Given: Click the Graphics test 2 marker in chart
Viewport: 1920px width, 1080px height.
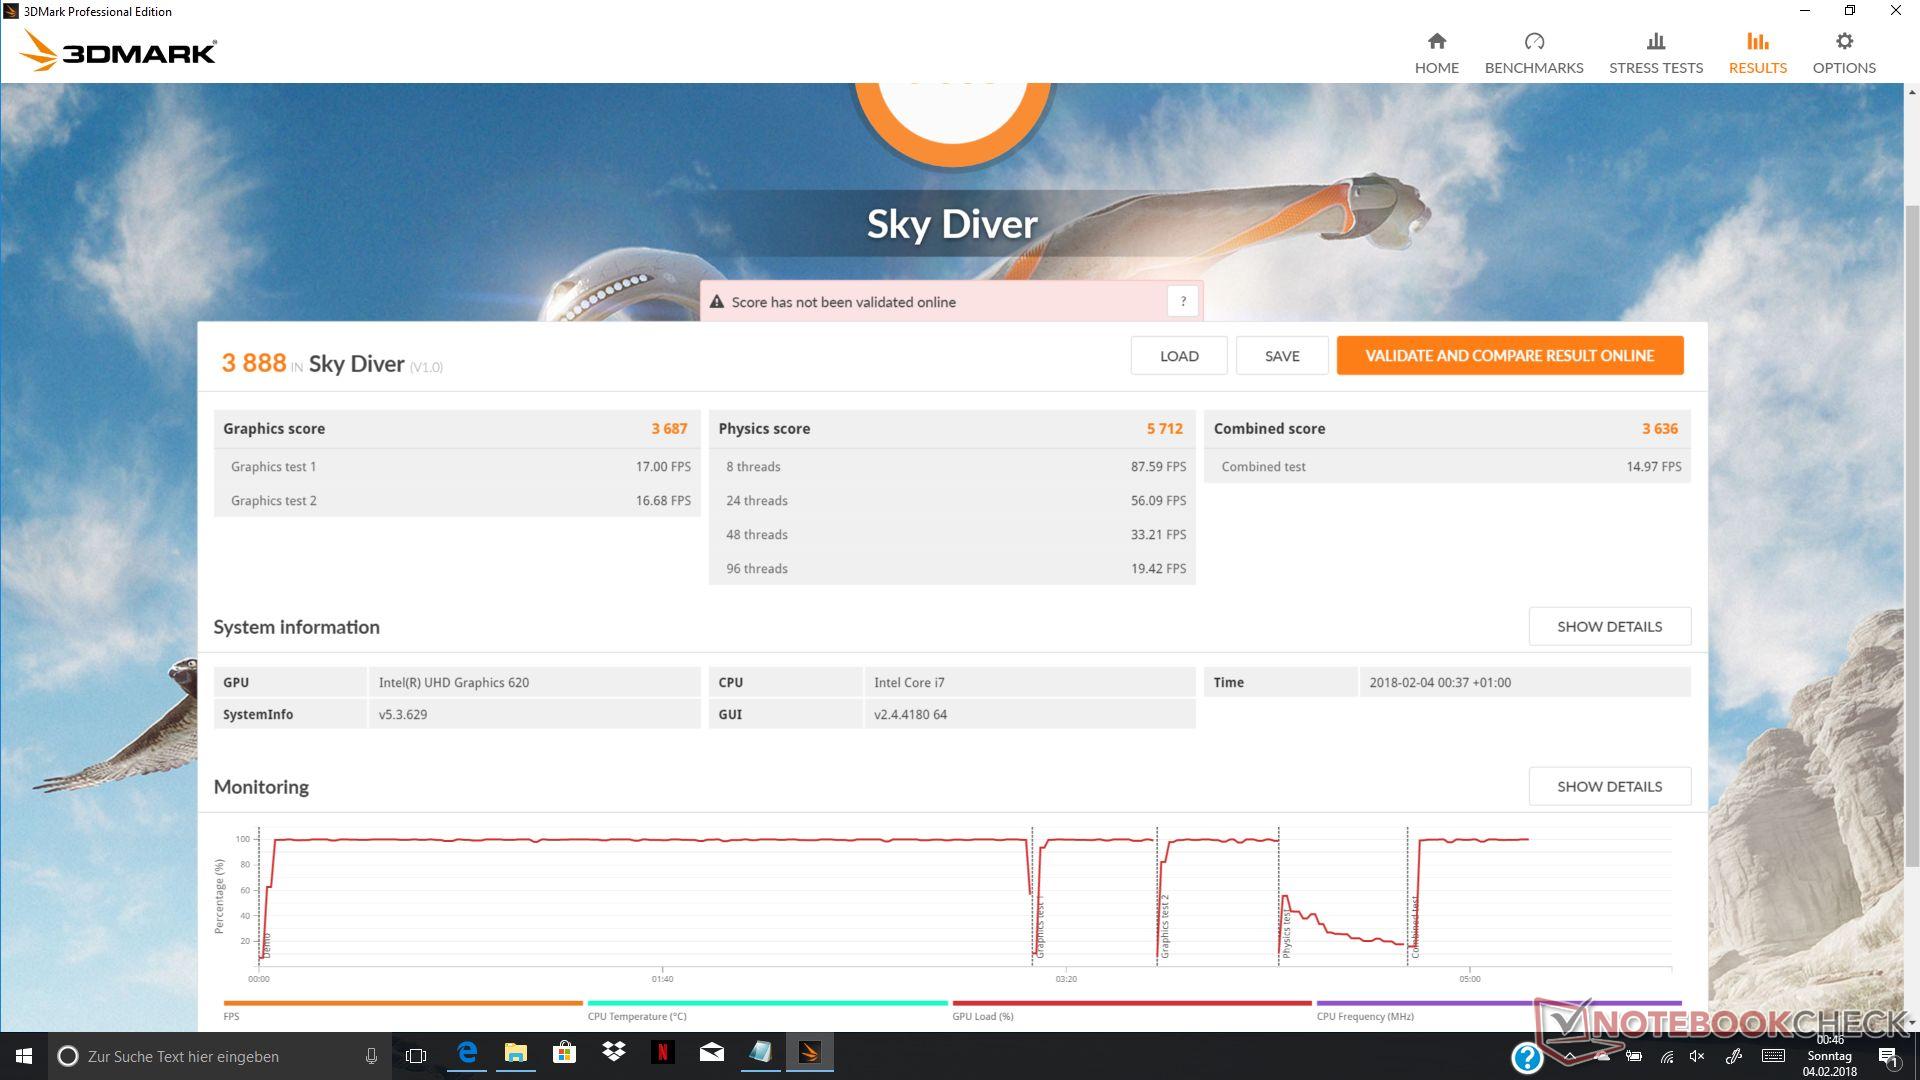Looking at the screenshot, I should point(1164,927).
